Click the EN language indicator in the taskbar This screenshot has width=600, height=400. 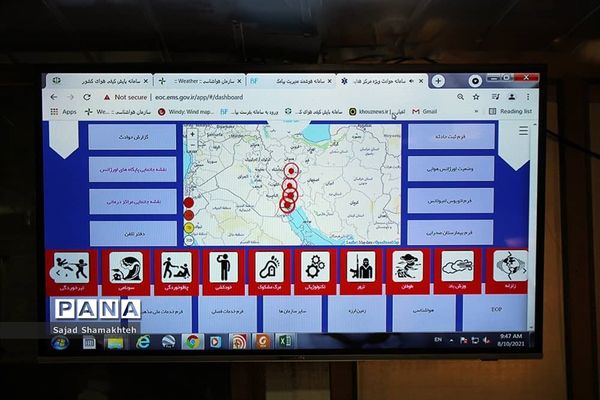[x=438, y=340]
